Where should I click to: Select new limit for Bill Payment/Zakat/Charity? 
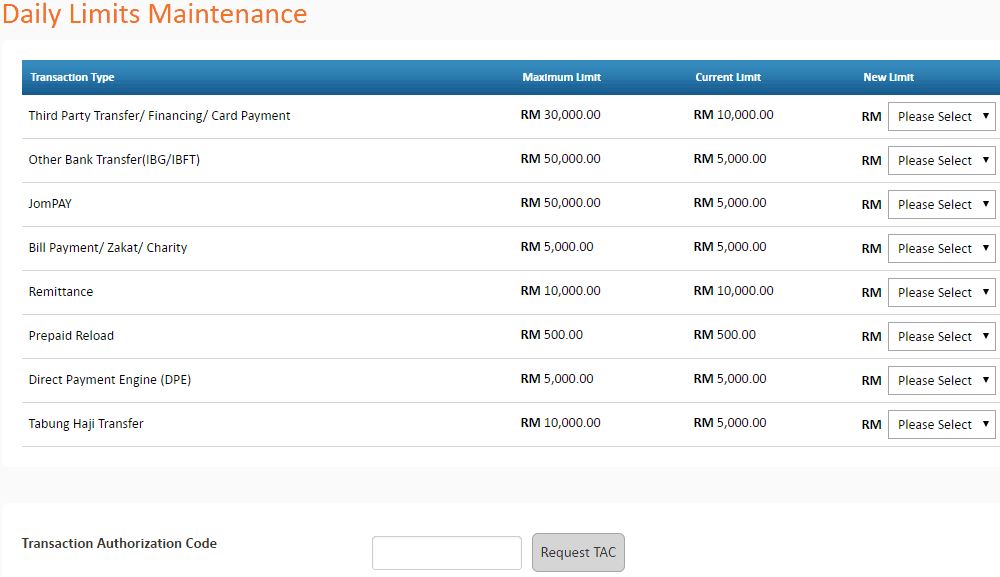[x=942, y=248]
